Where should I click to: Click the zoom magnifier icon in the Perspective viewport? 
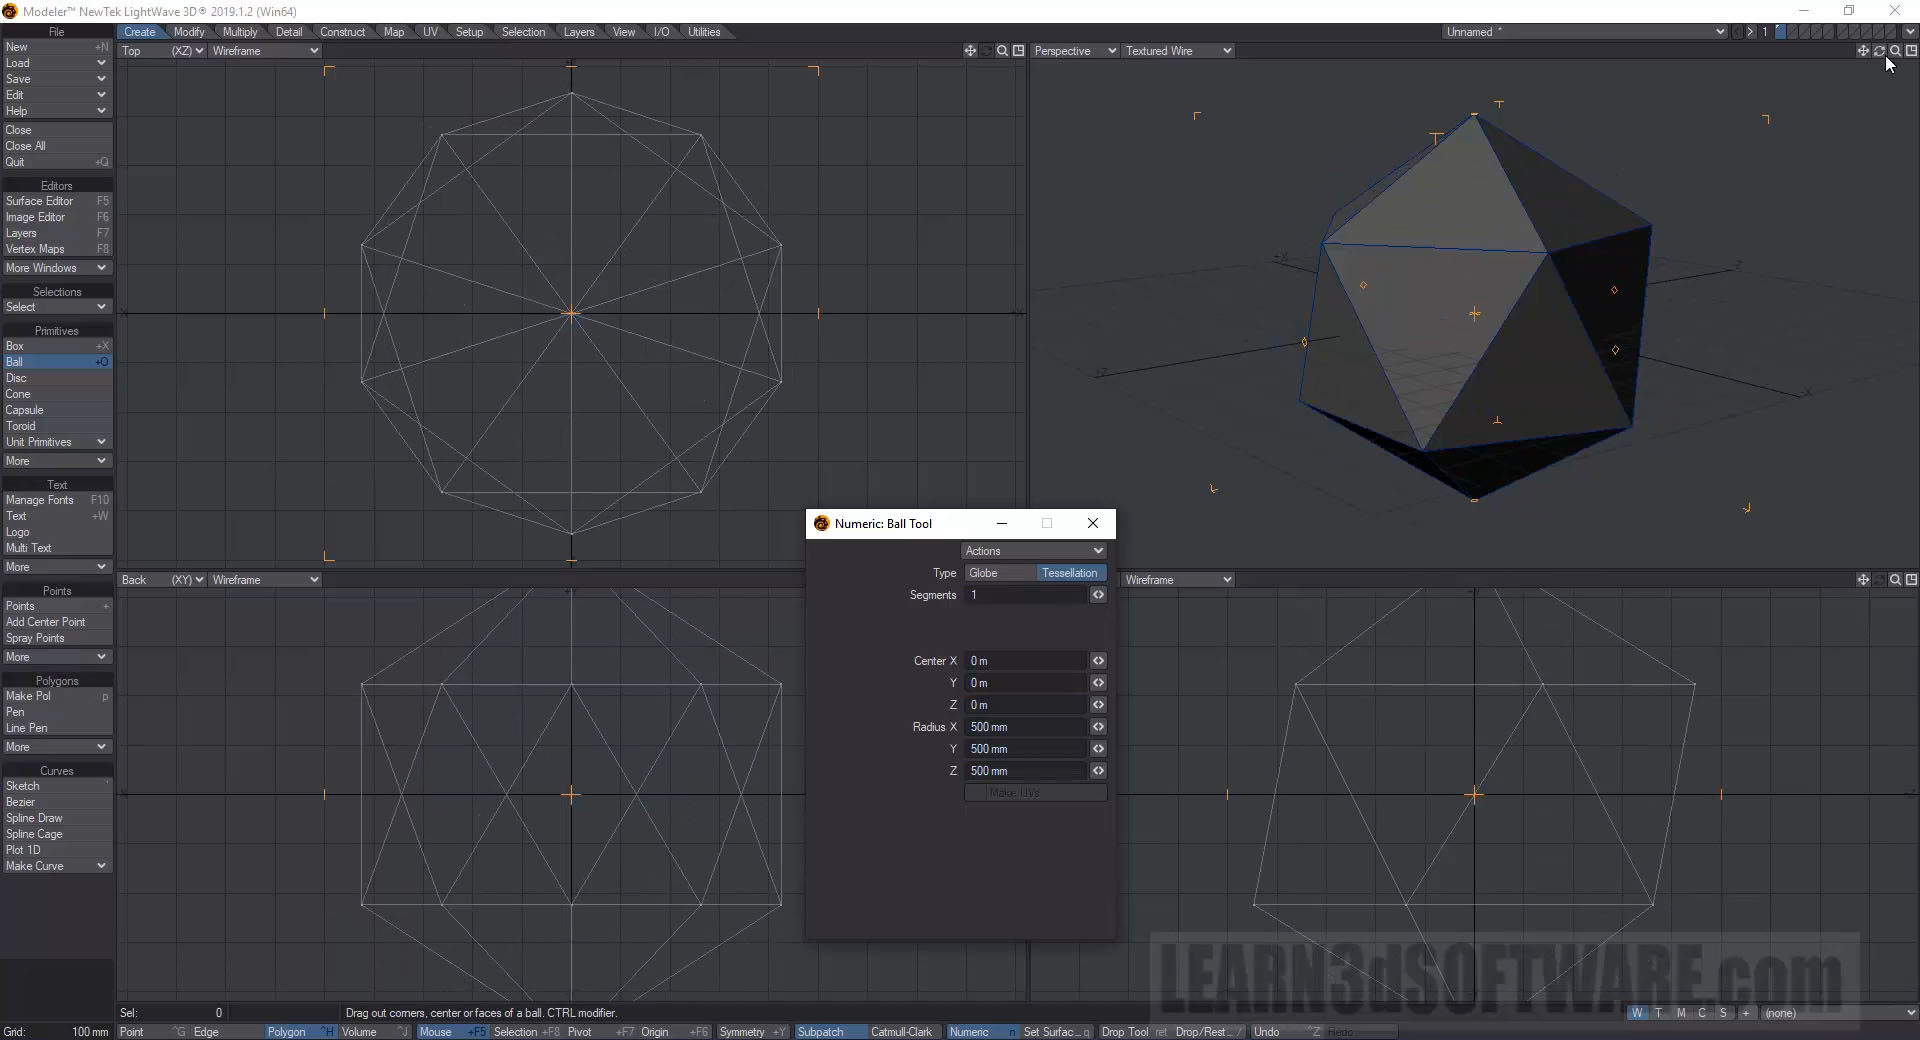(1895, 51)
